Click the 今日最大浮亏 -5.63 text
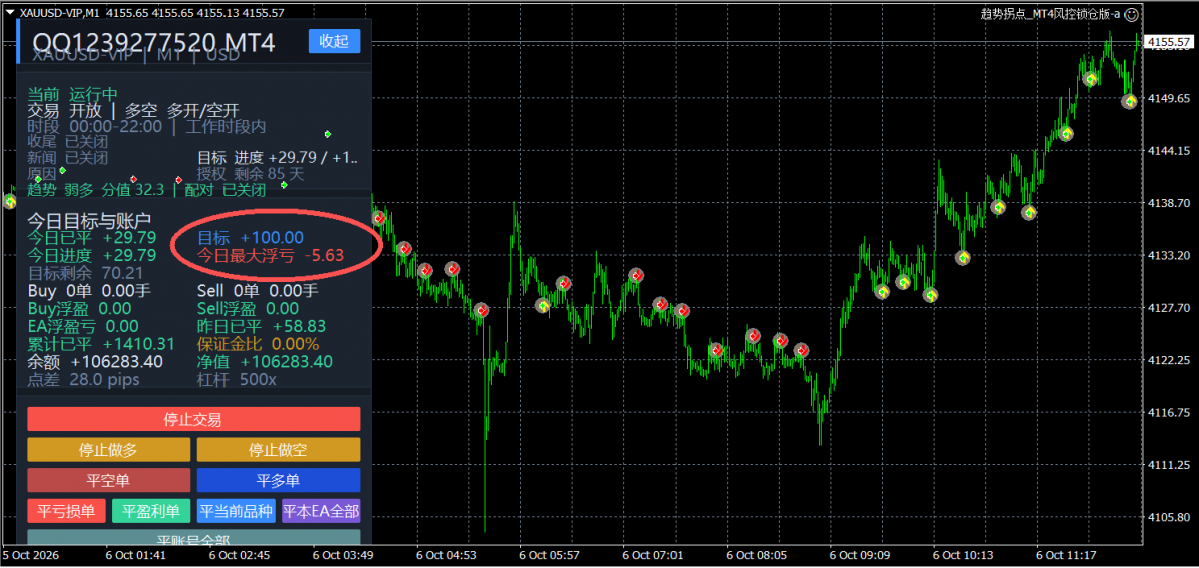The image size is (1199, 568). coord(271,255)
